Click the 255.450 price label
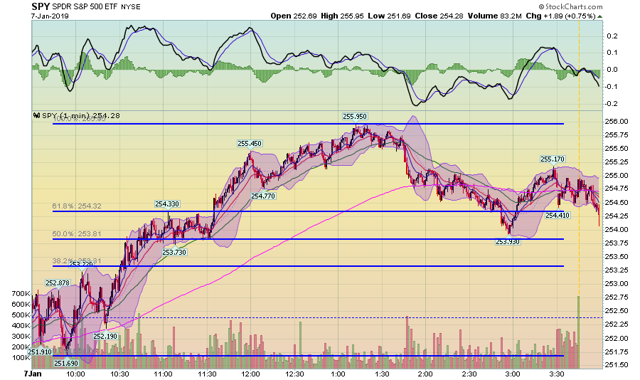The width and height of the screenshot is (640, 380). pyautogui.click(x=249, y=144)
